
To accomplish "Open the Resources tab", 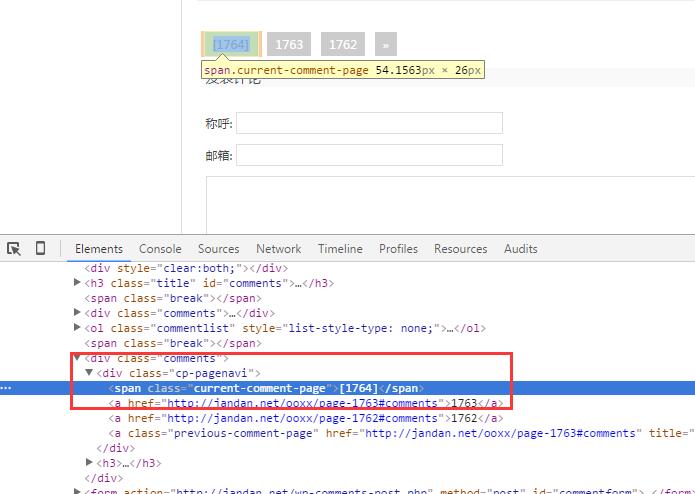I will [x=461, y=249].
